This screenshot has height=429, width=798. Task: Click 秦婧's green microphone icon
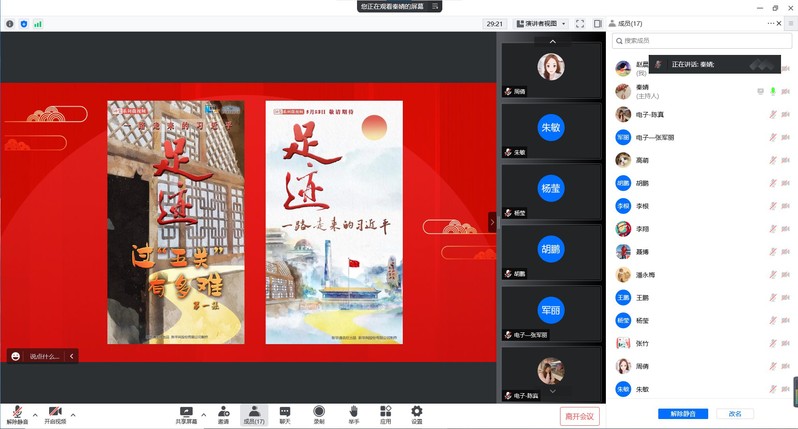click(773, 92)
